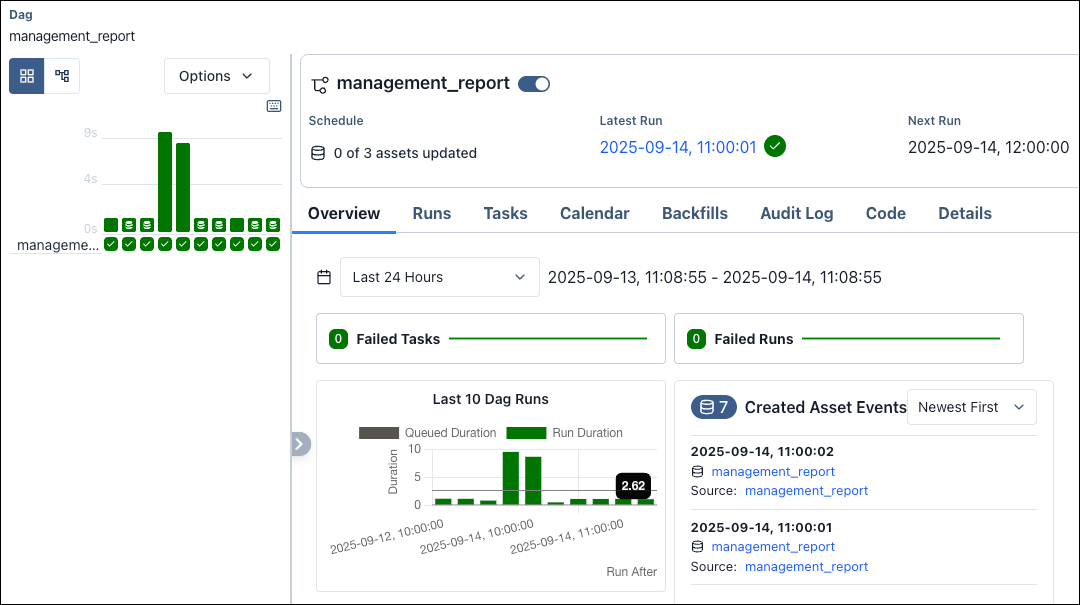Toggle the management_report dag pause switch
Viewport: 1080px width, 605px height.
click(x=533, y=84)
